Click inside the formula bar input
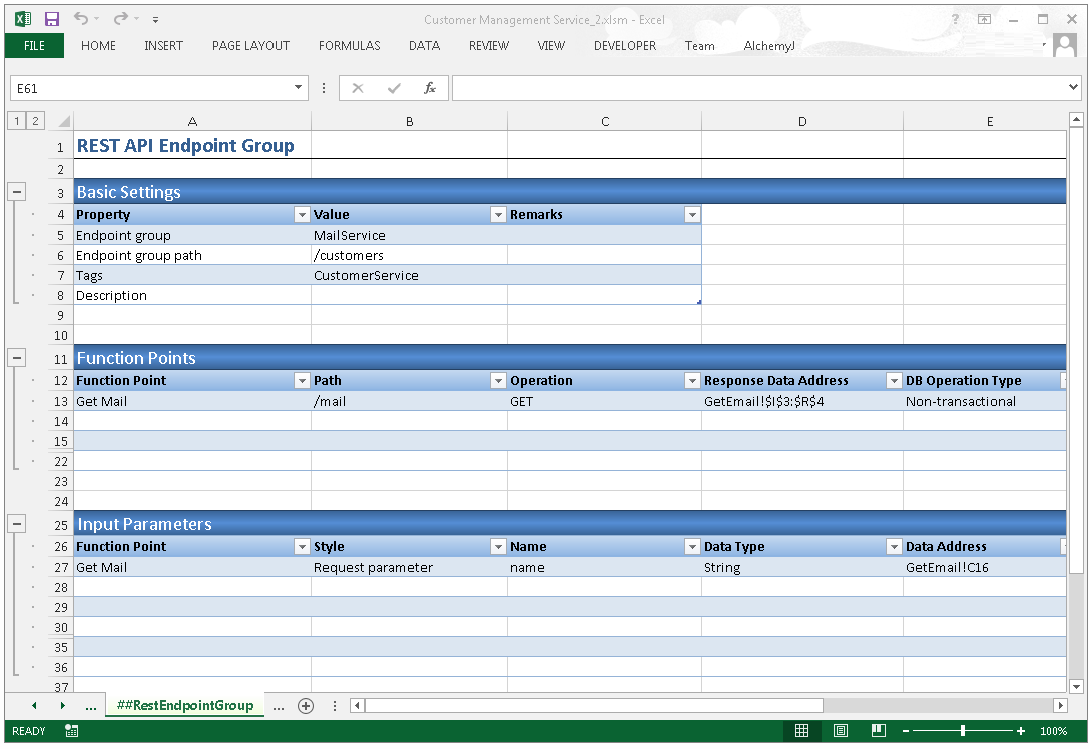The width and height of the screenshot is (1089, 749). (x=759, y=88)
